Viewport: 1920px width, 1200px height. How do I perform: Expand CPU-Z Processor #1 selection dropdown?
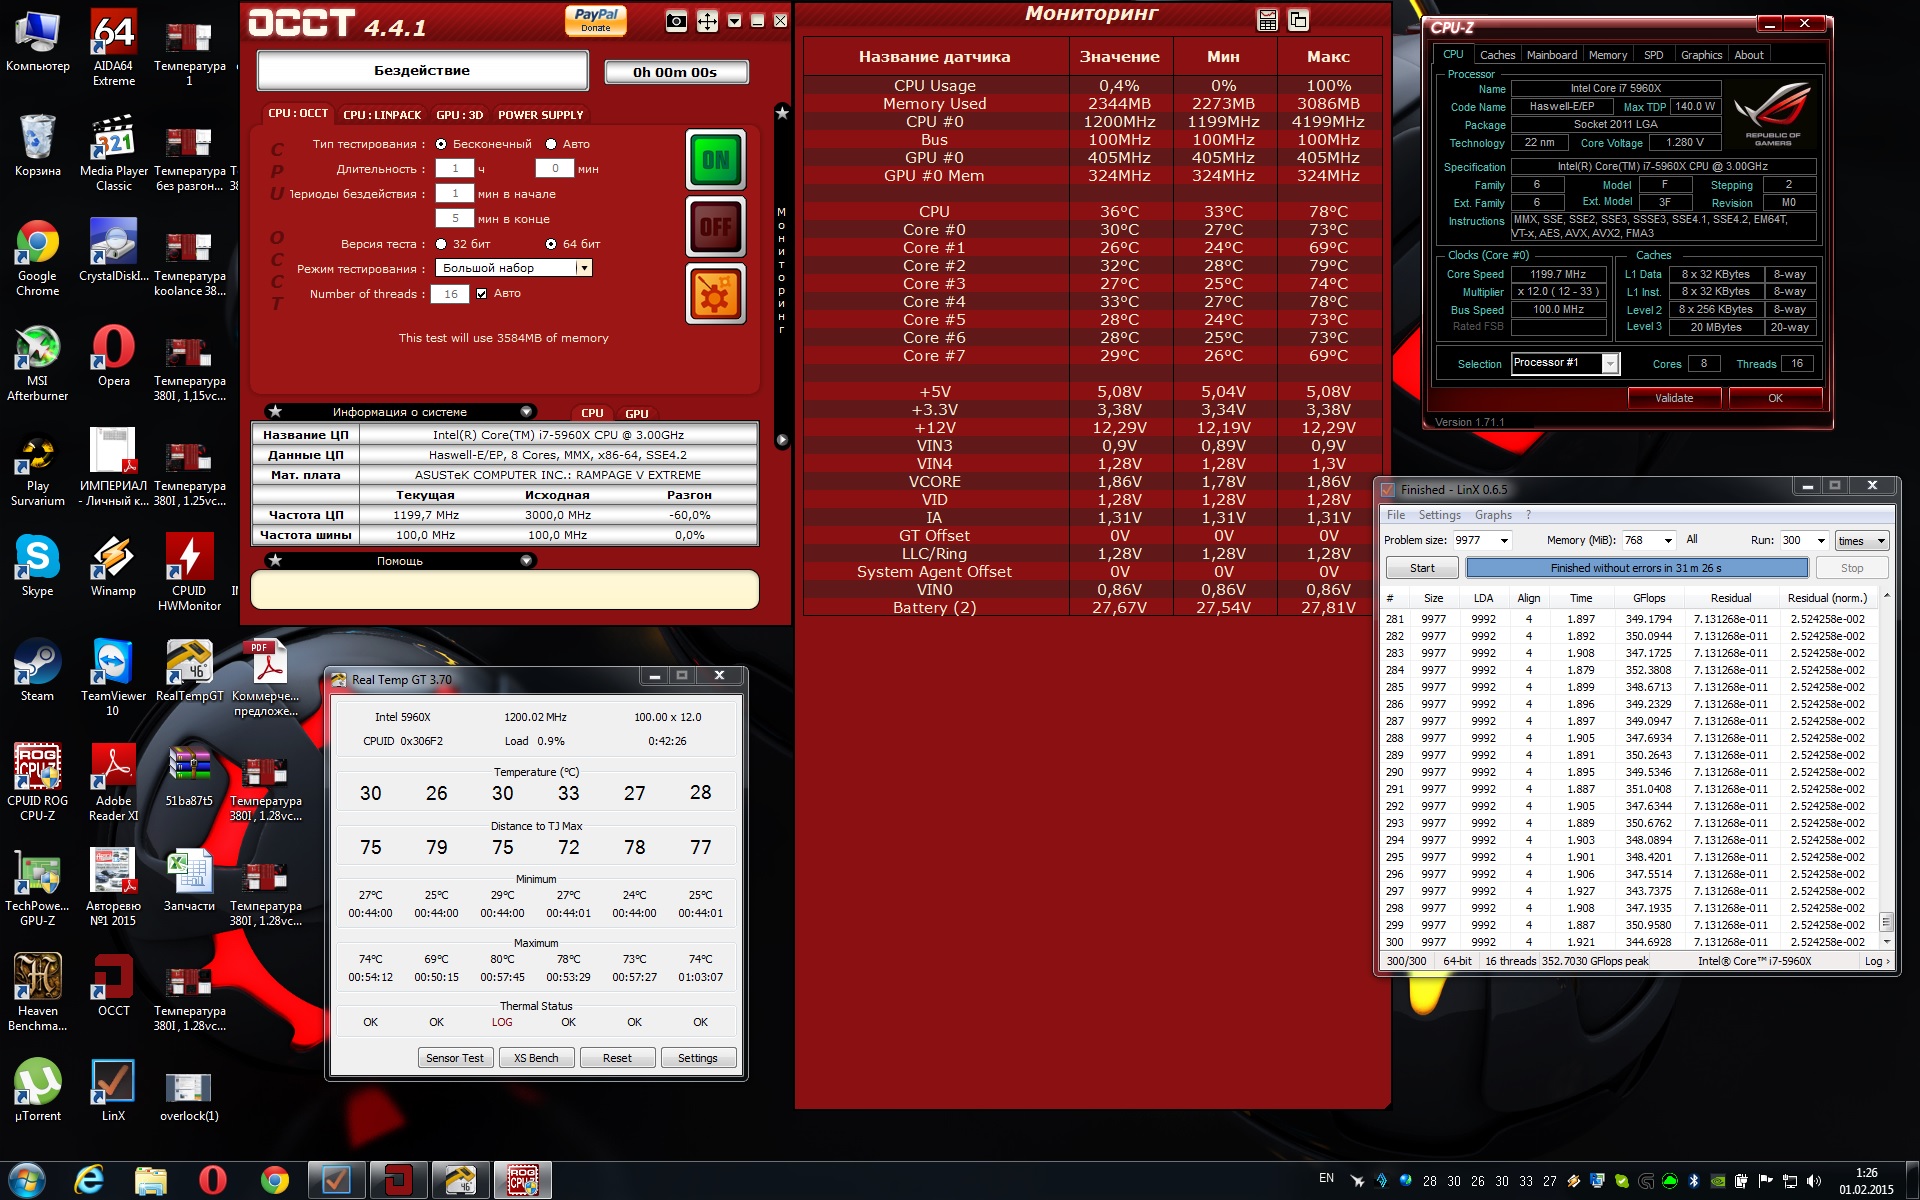click(1609, 364)
